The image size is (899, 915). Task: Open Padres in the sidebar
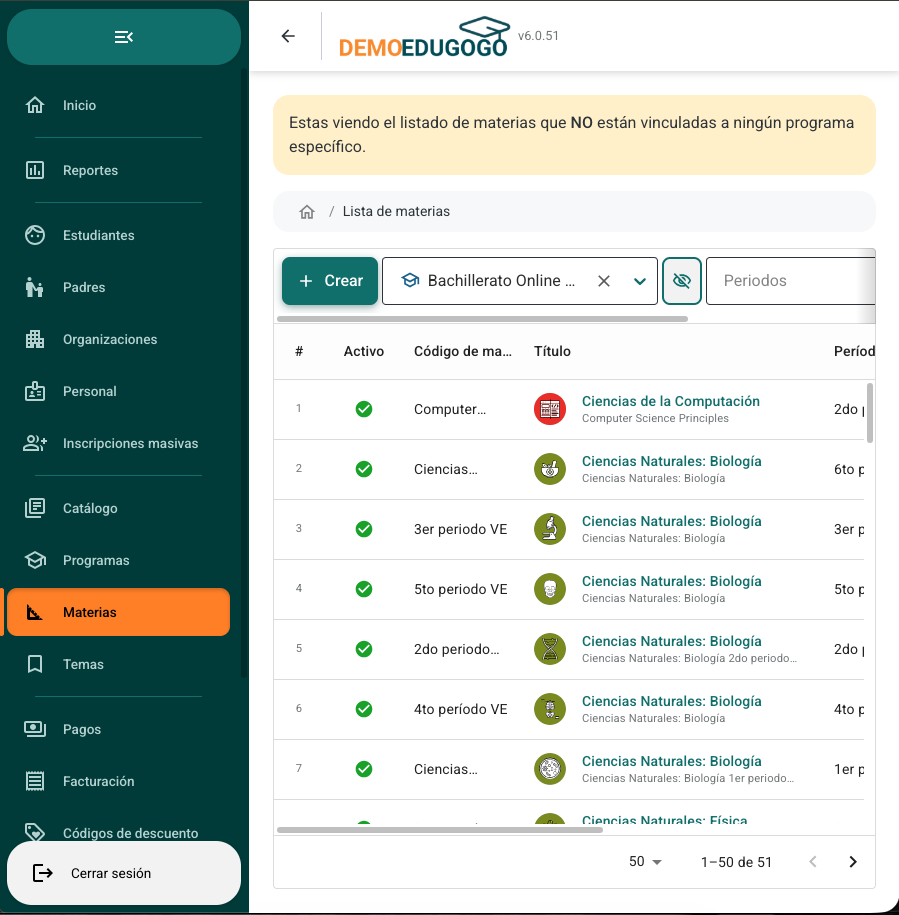(x=118, y=287)
